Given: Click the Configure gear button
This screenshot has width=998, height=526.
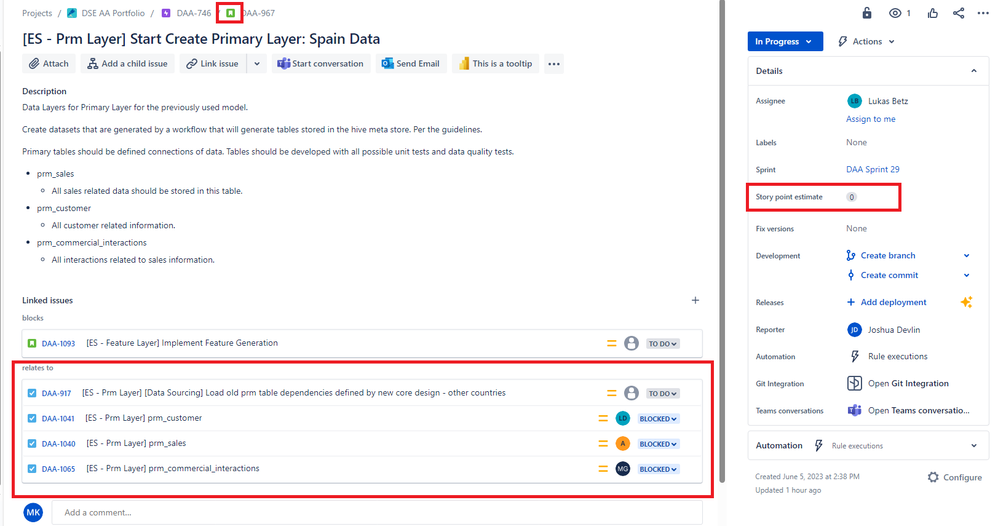Looking at the screenshot, I should tap(955, 477).
